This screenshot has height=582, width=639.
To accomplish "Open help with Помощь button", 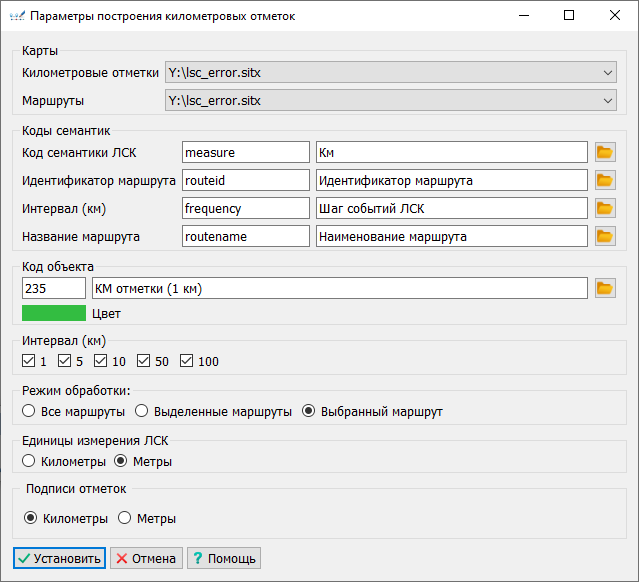I will point(223,558).
